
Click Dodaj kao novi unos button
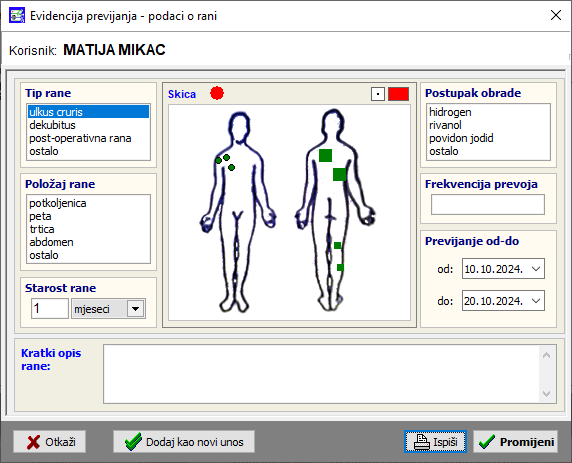[x=184, y=442]
